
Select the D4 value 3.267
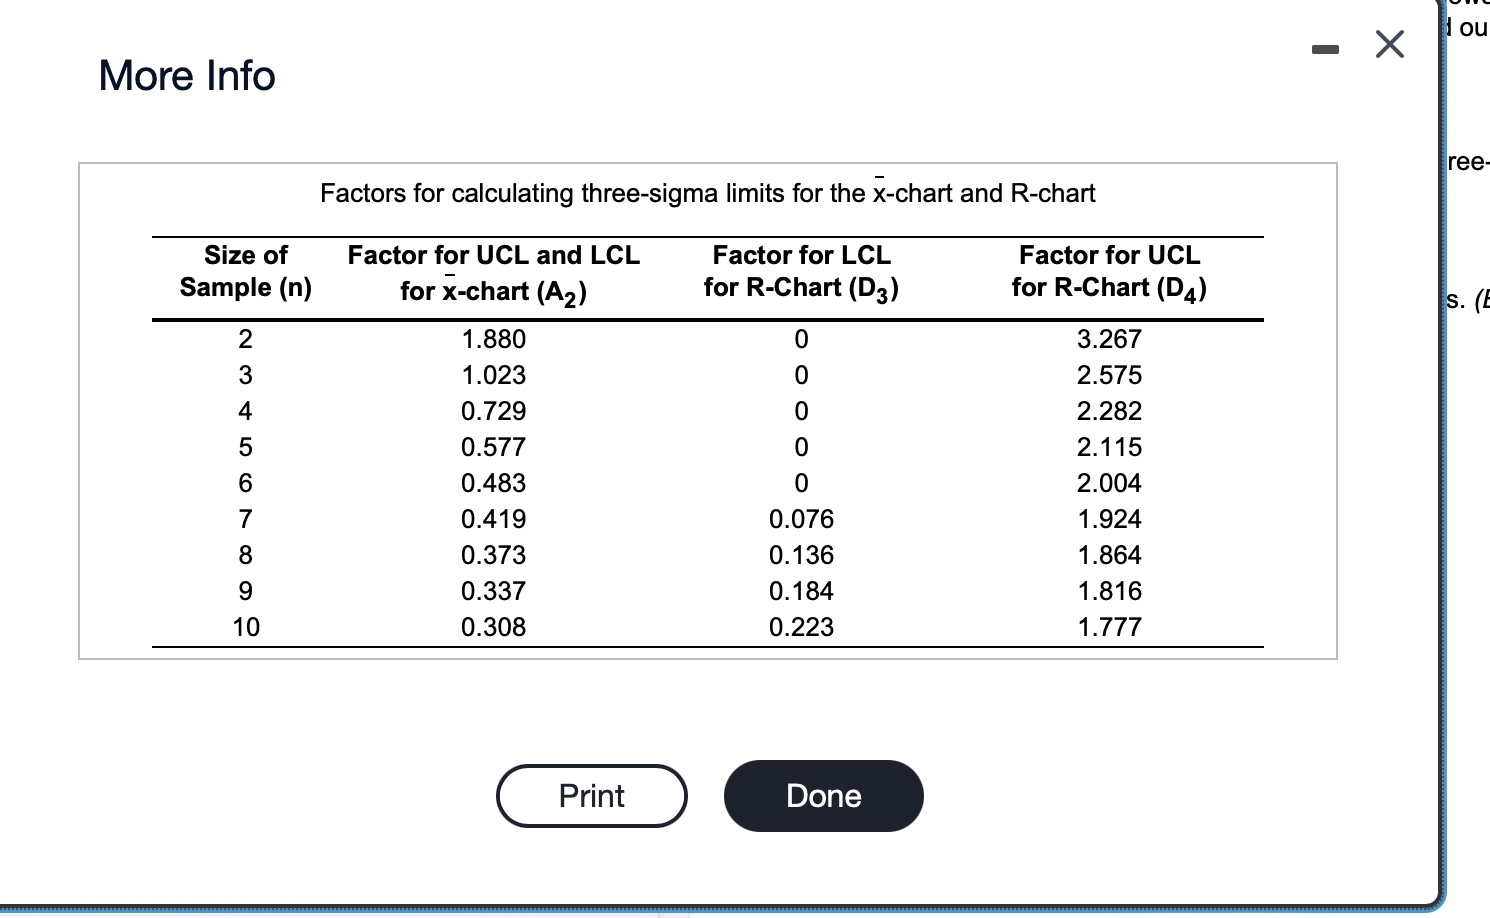tap(1108, 339)
